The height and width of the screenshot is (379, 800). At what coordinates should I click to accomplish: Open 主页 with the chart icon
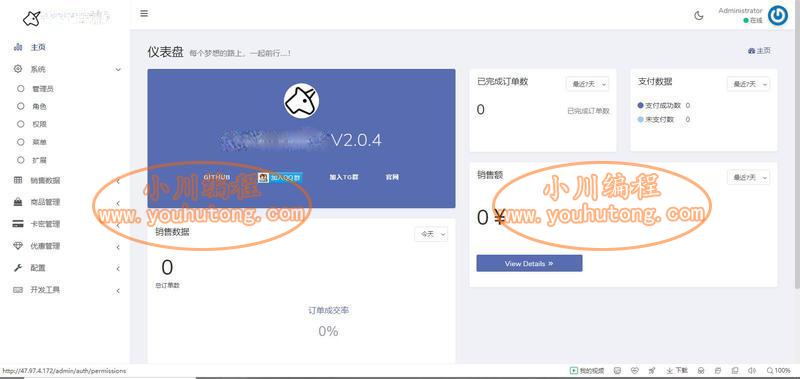[31, 47]
